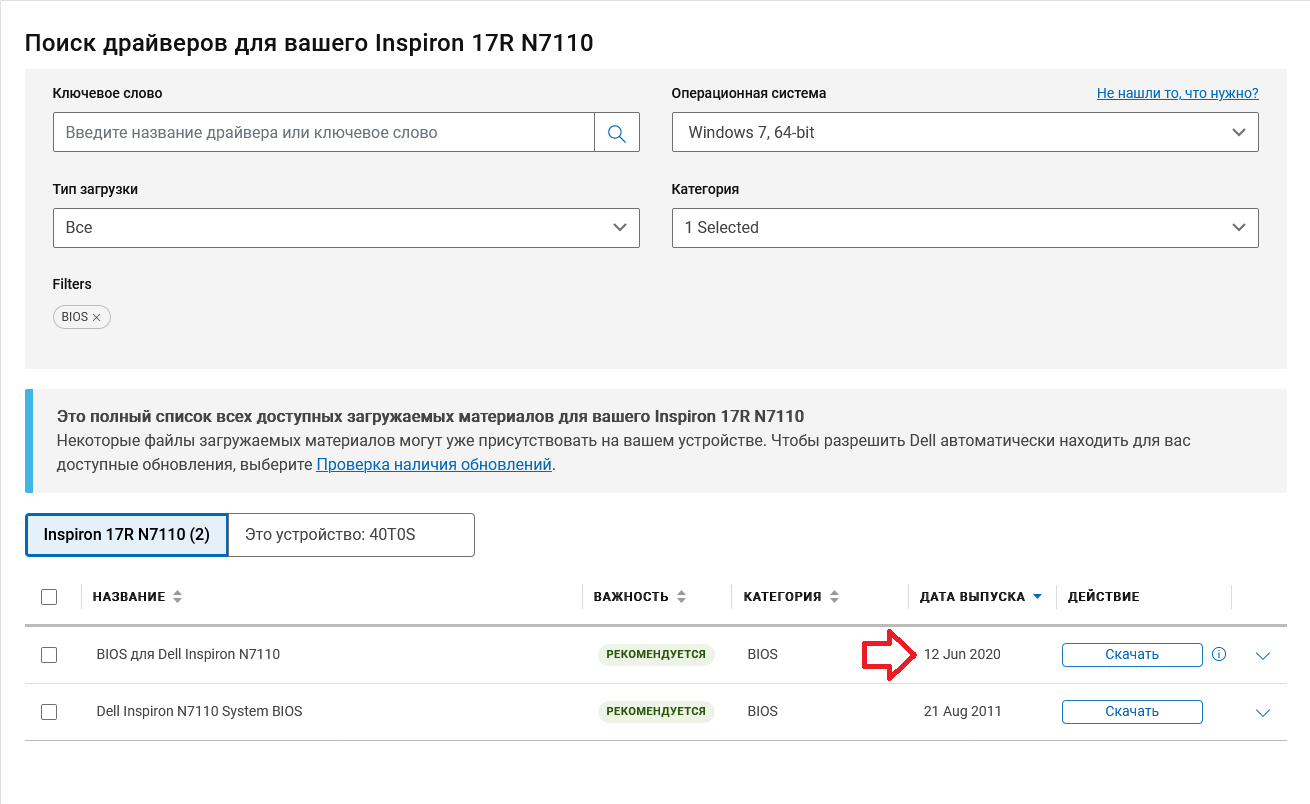1310x804 pixels.
Task: Follow the Проверка наличия обновлений link
Action: (x=434, y=464)
